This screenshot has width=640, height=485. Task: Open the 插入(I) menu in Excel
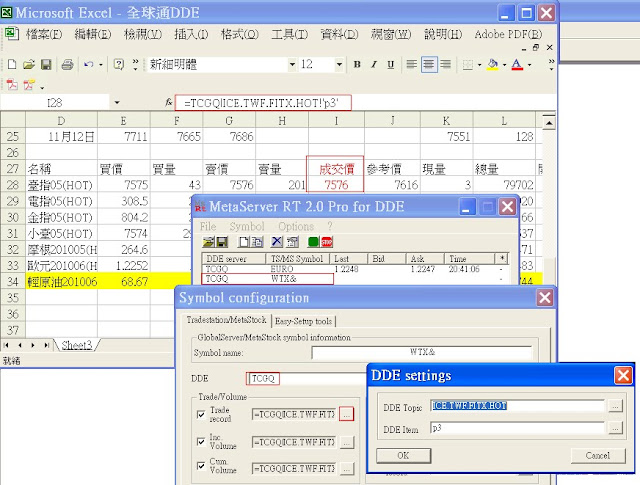(x=191, y=34)
